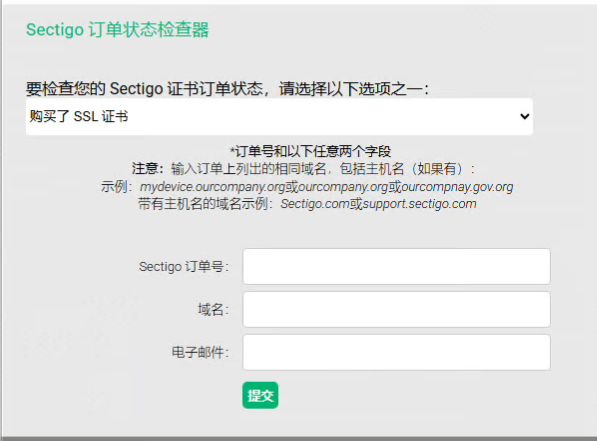Focus the Sectigo 订单号 input field

(x=396, y=267)
